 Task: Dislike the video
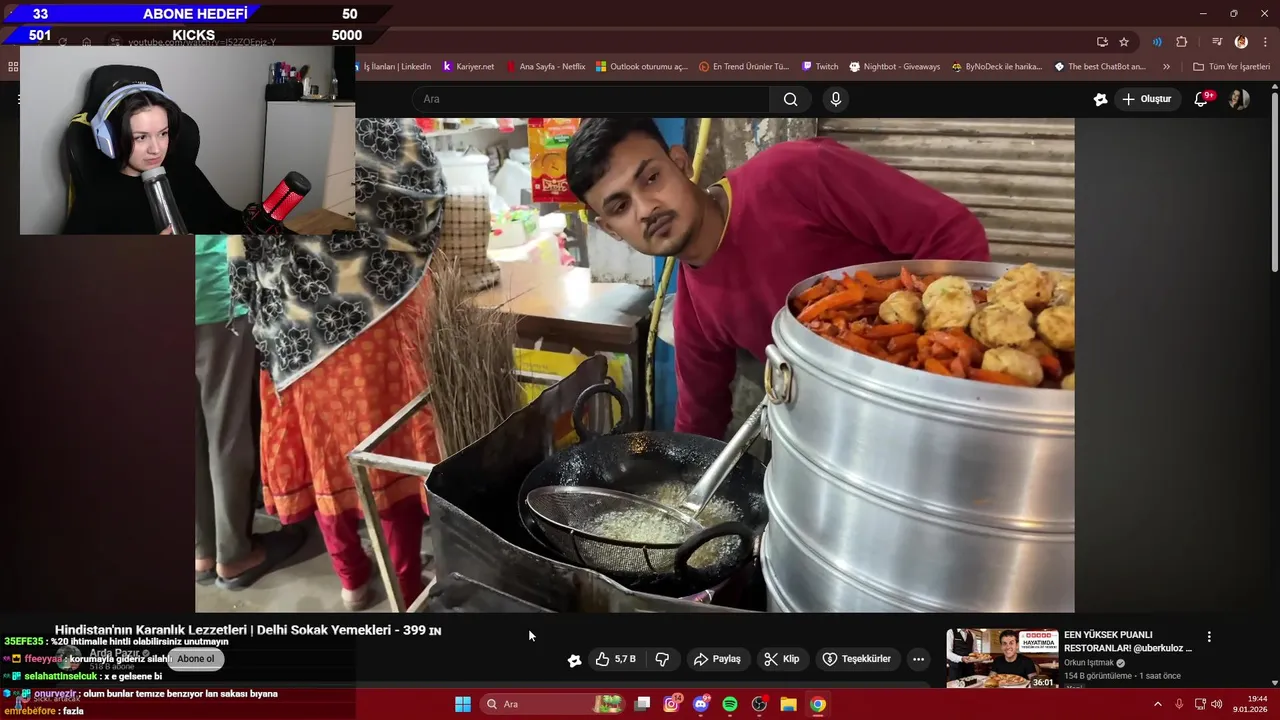coord(662,659)
